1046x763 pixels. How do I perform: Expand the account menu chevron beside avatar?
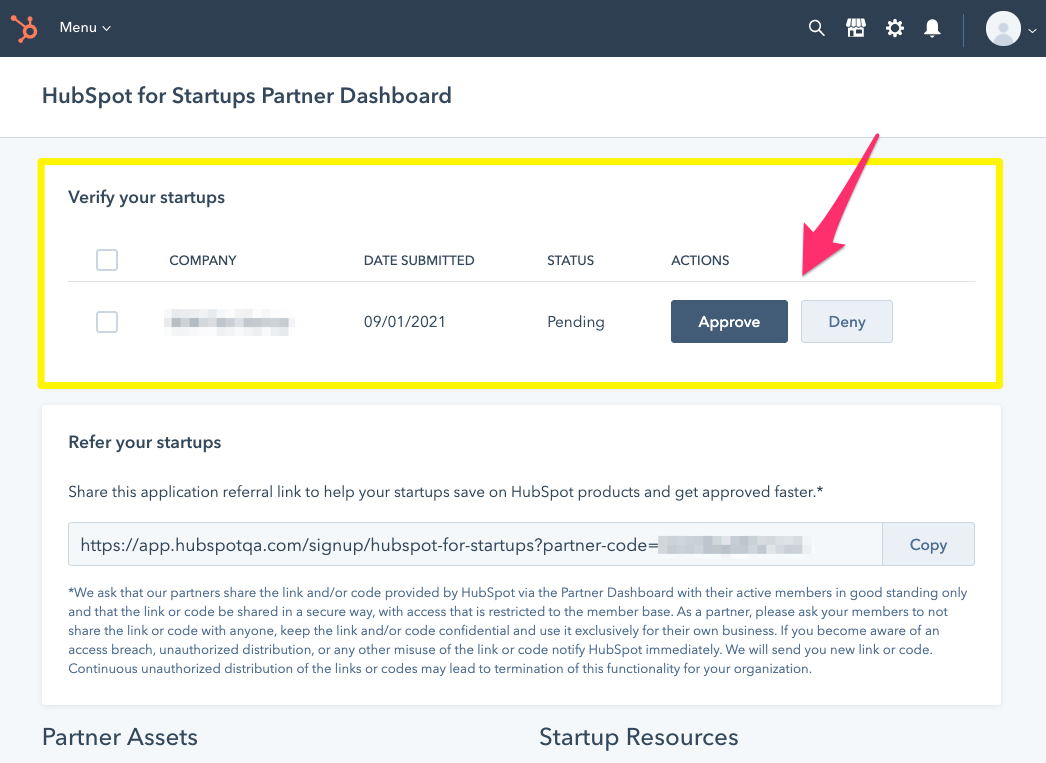coord(1032,30)
